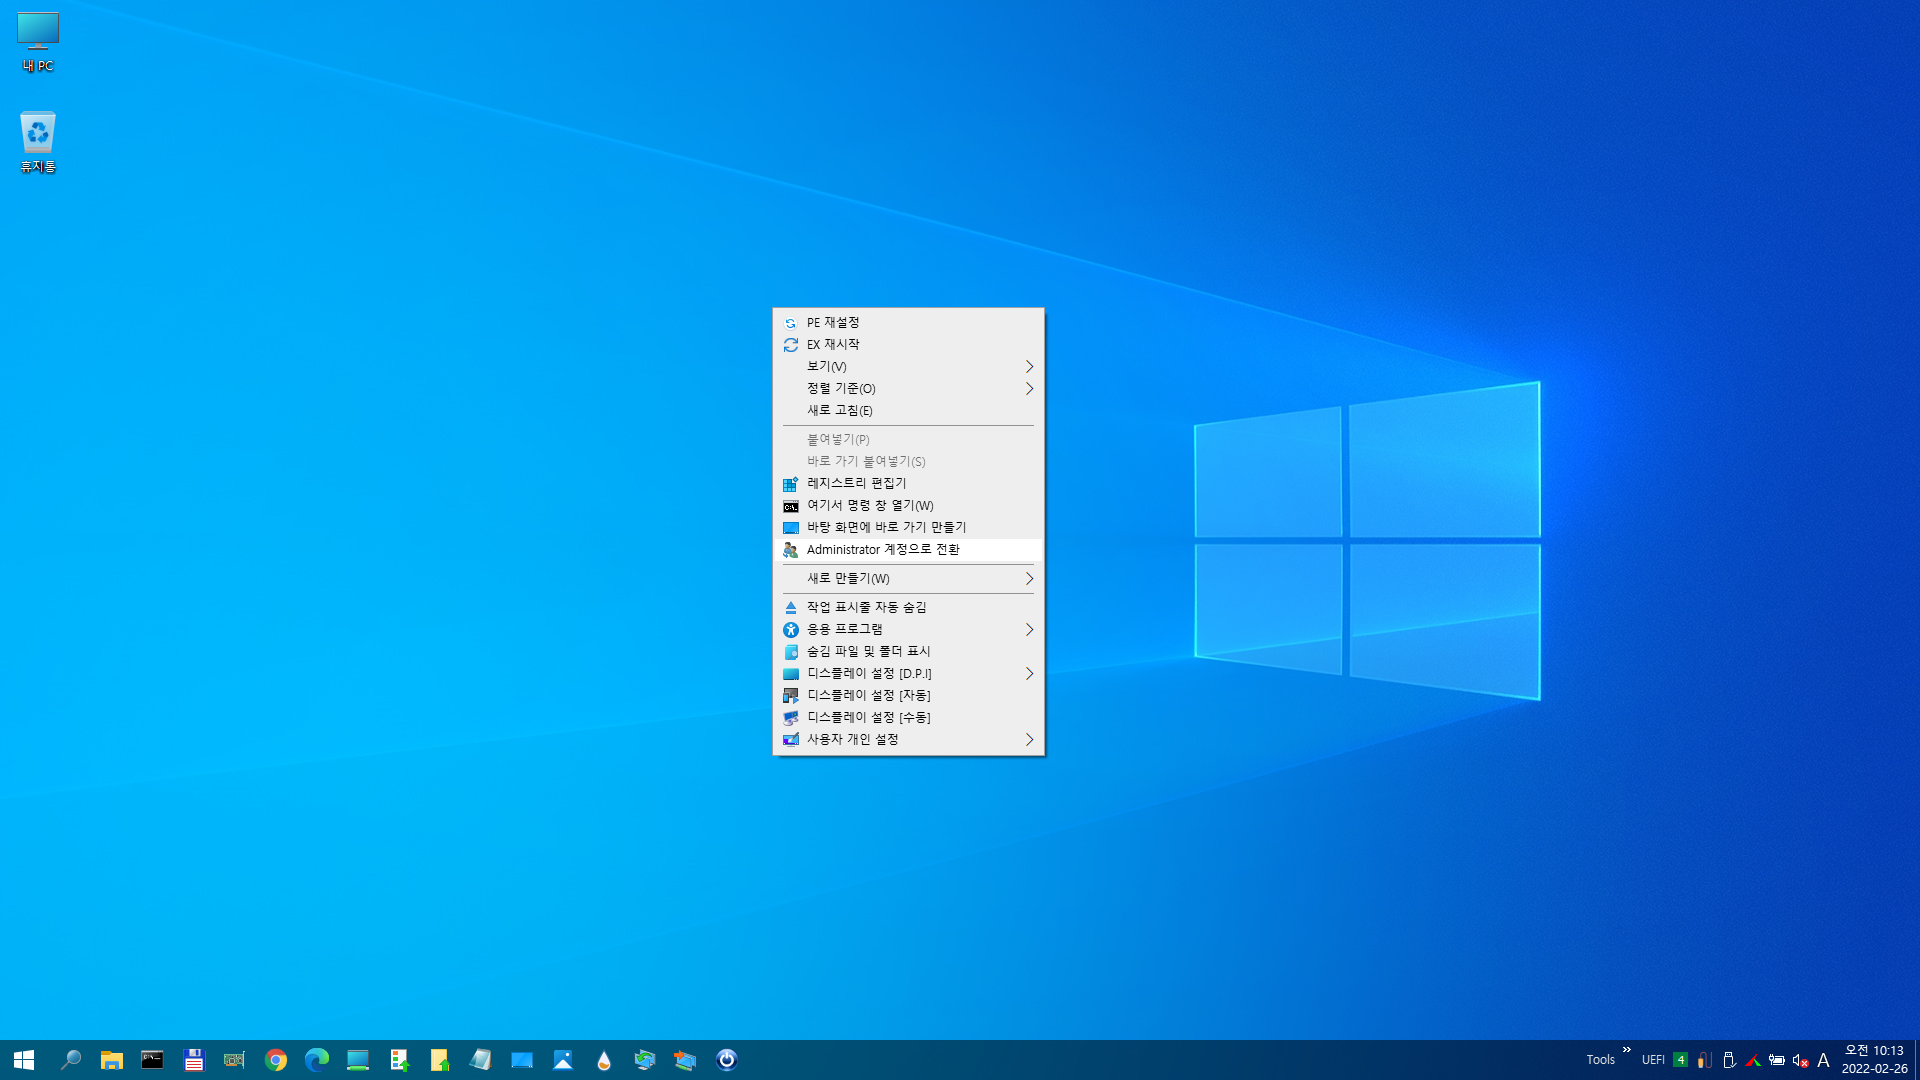
Task: Click the blue power button taskbar icon
Action: coord(727,1060)
